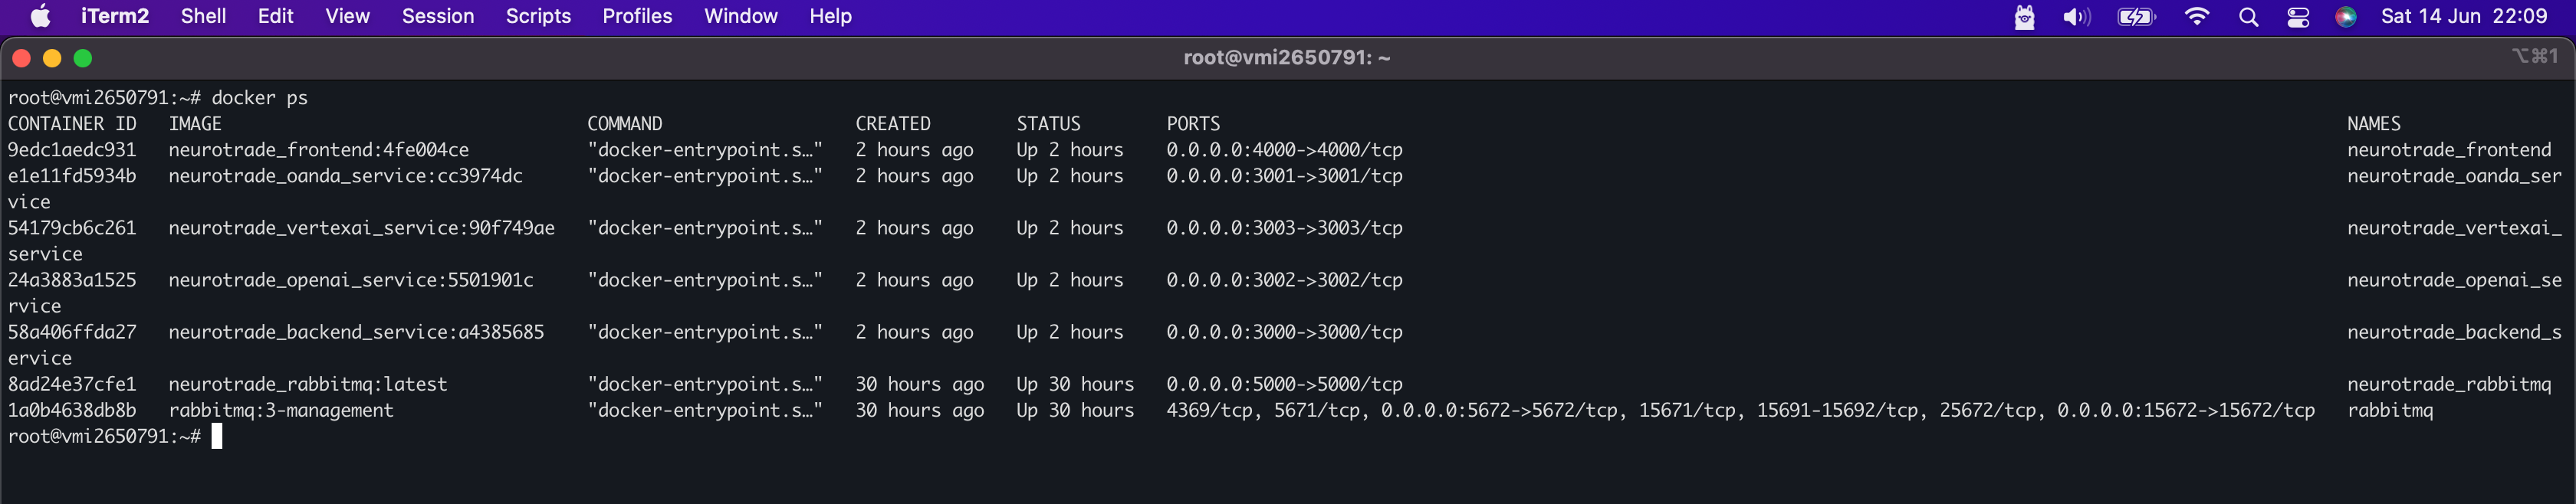
Task: Close the iTerm2 window with red button
Action: point(21,58)
